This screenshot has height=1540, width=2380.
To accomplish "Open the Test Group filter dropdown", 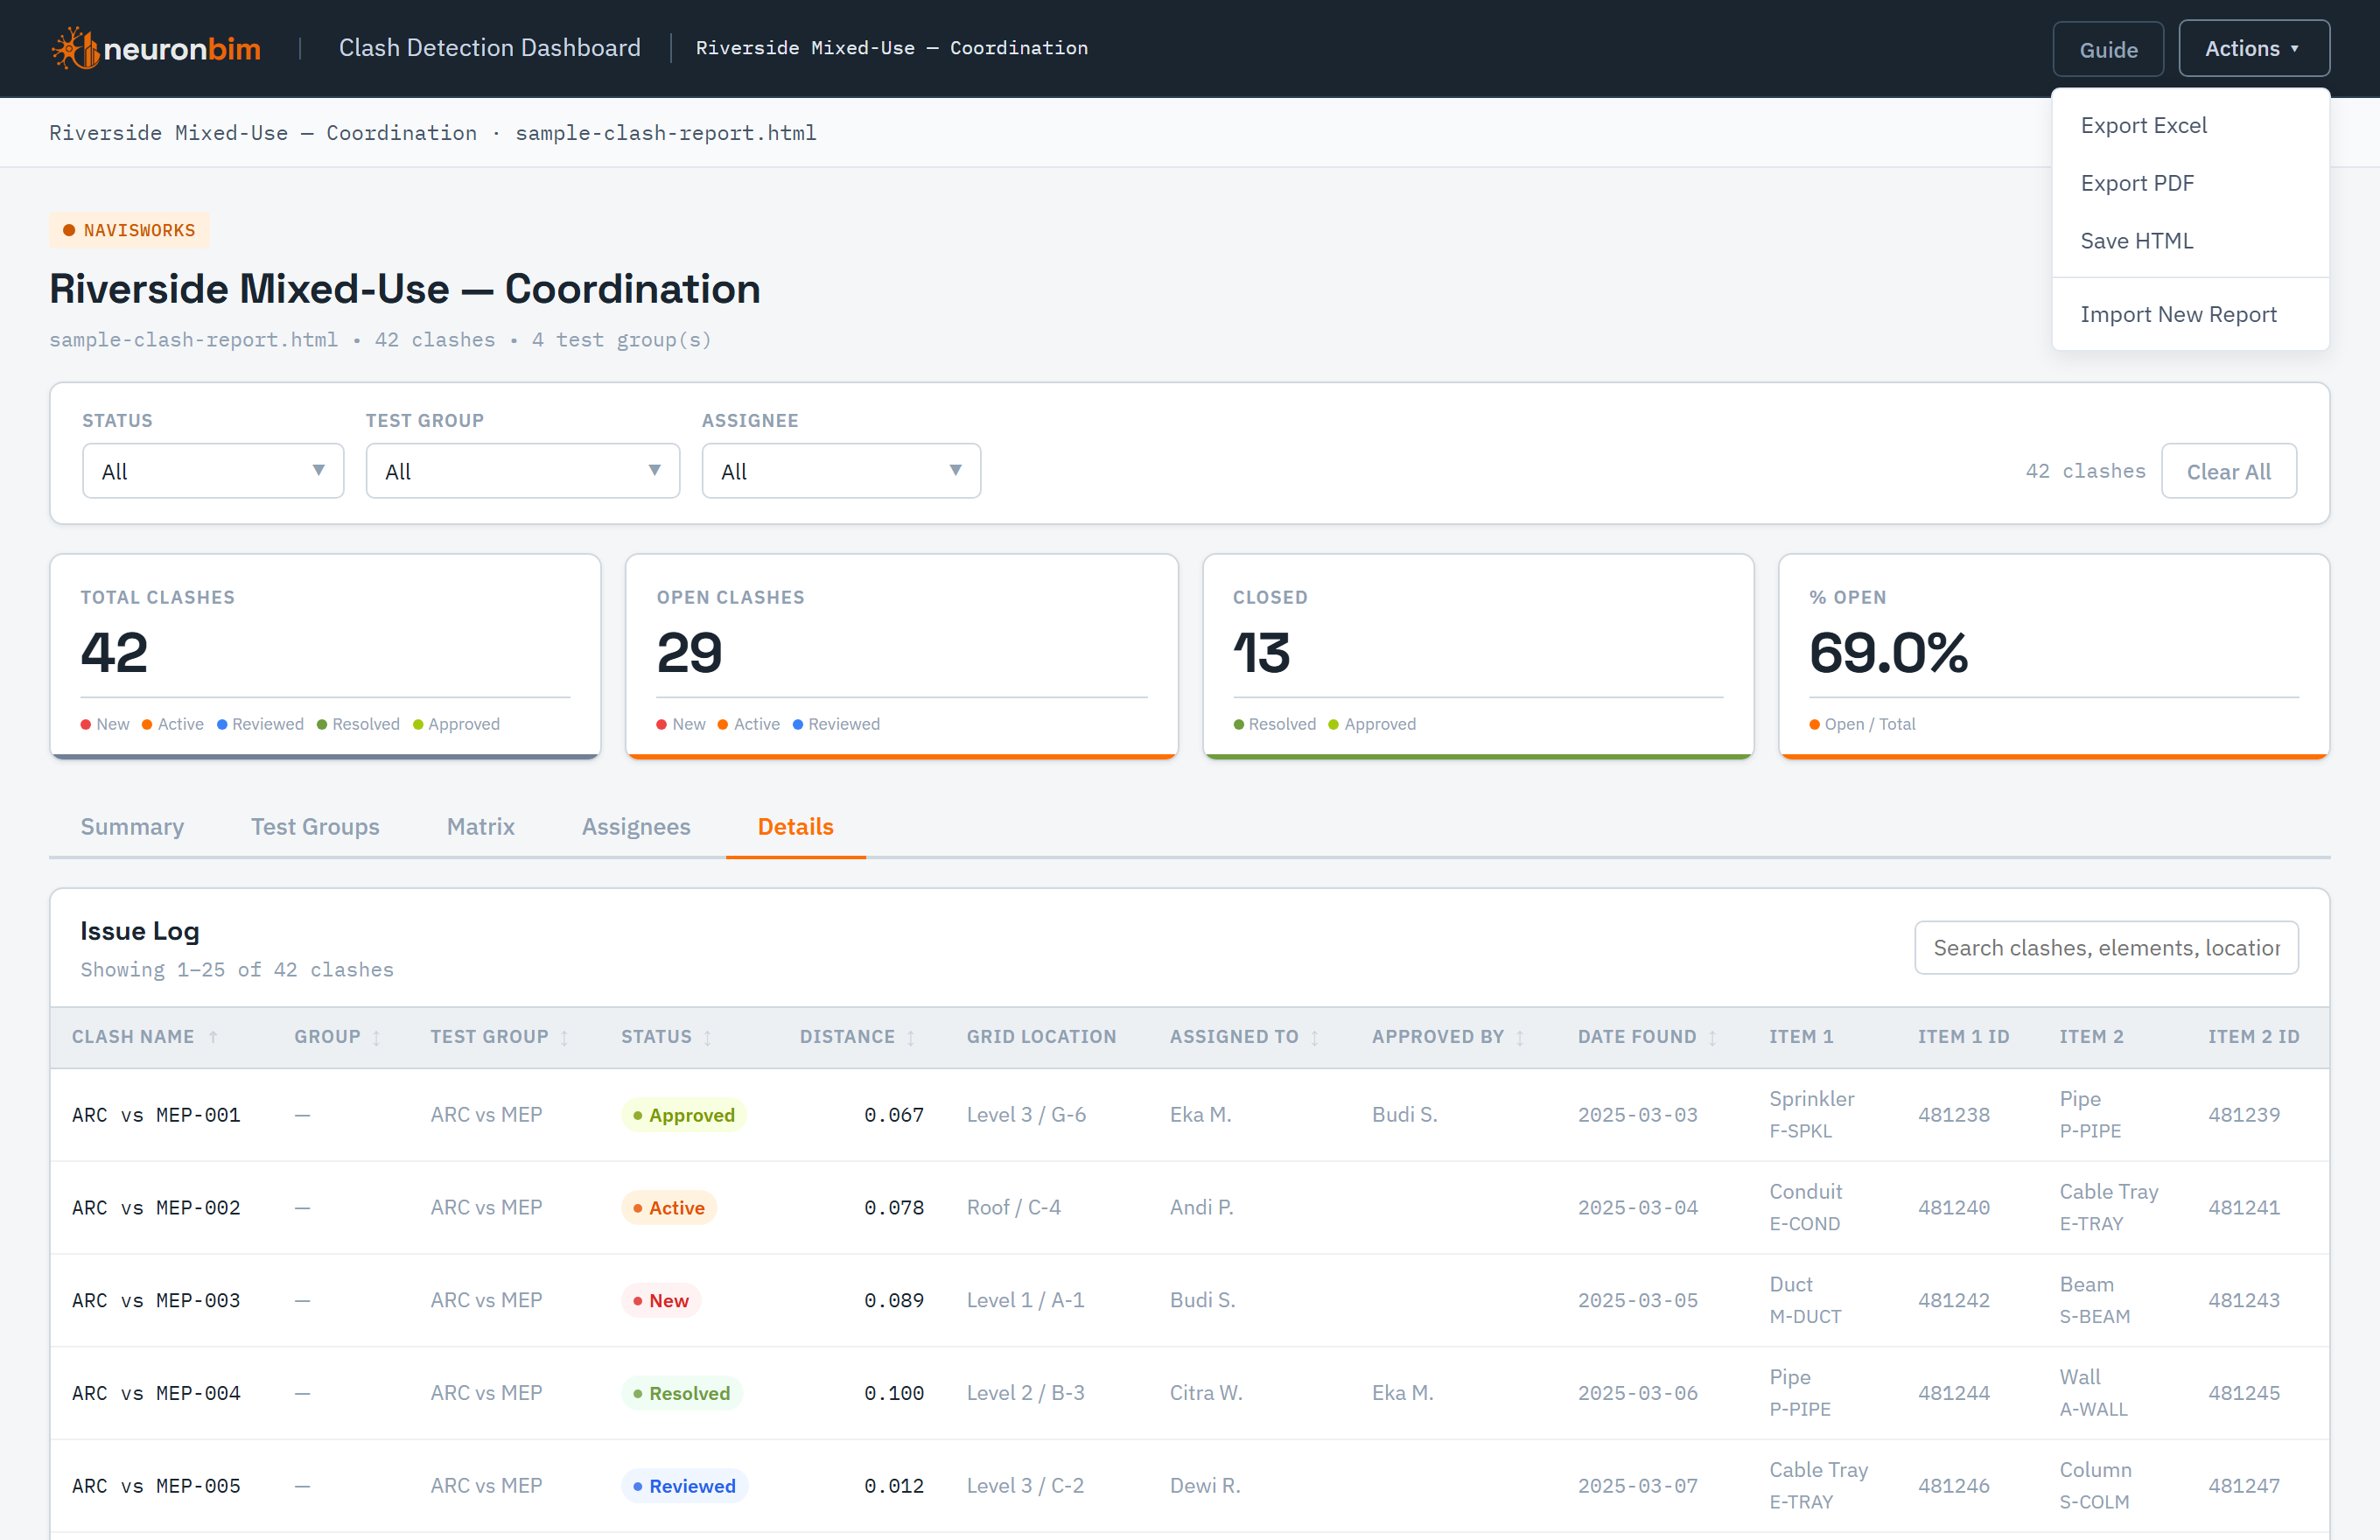I will point(523,471).
